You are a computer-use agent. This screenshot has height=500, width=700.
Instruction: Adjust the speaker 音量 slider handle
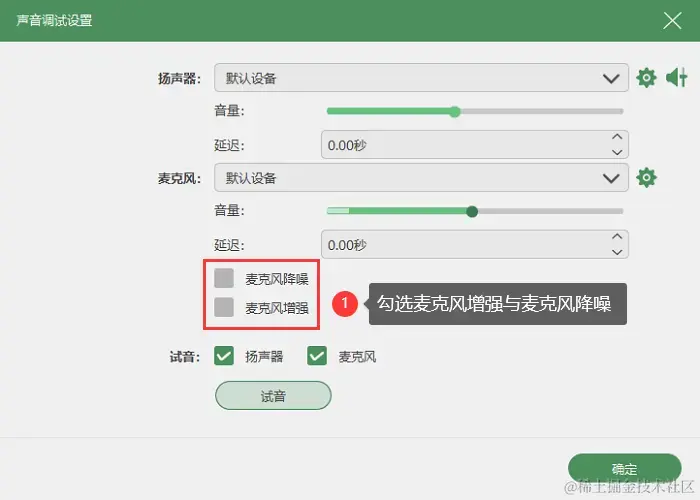point(454,112)
